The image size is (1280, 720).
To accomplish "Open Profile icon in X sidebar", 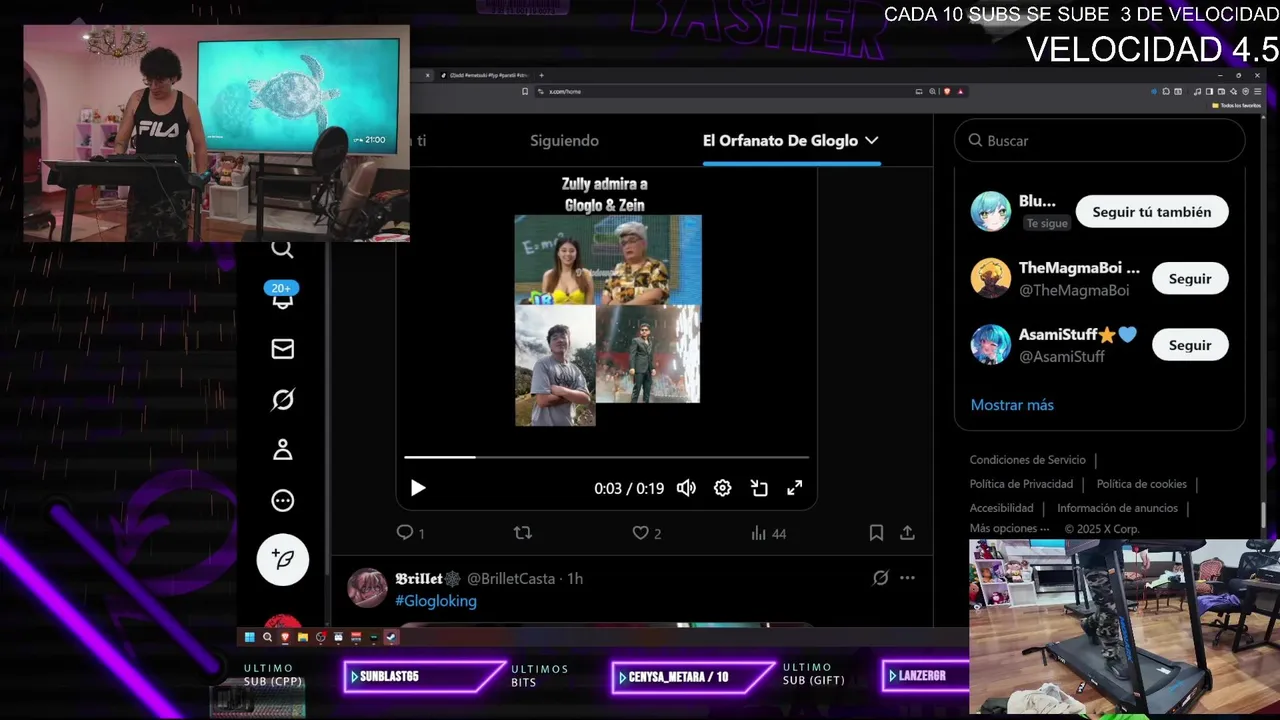I will pyautogui.click(x=283, y=450).
